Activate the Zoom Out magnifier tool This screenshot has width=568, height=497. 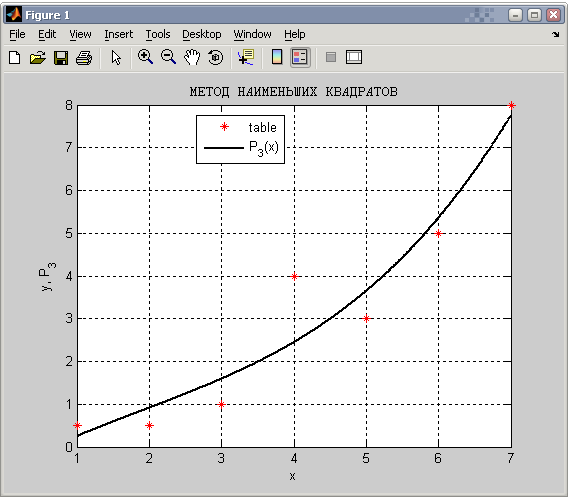pos(168,57)
